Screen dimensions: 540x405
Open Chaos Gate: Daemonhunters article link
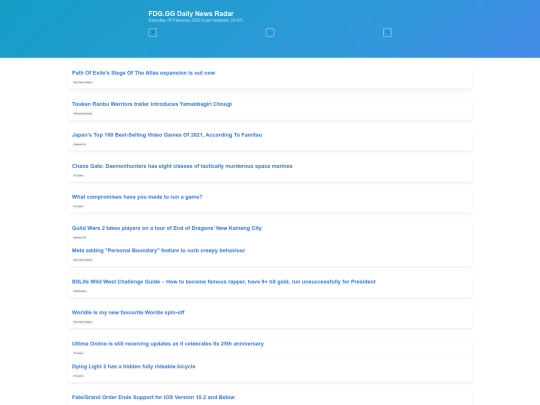pyautogui.click(x=182, y=166)
